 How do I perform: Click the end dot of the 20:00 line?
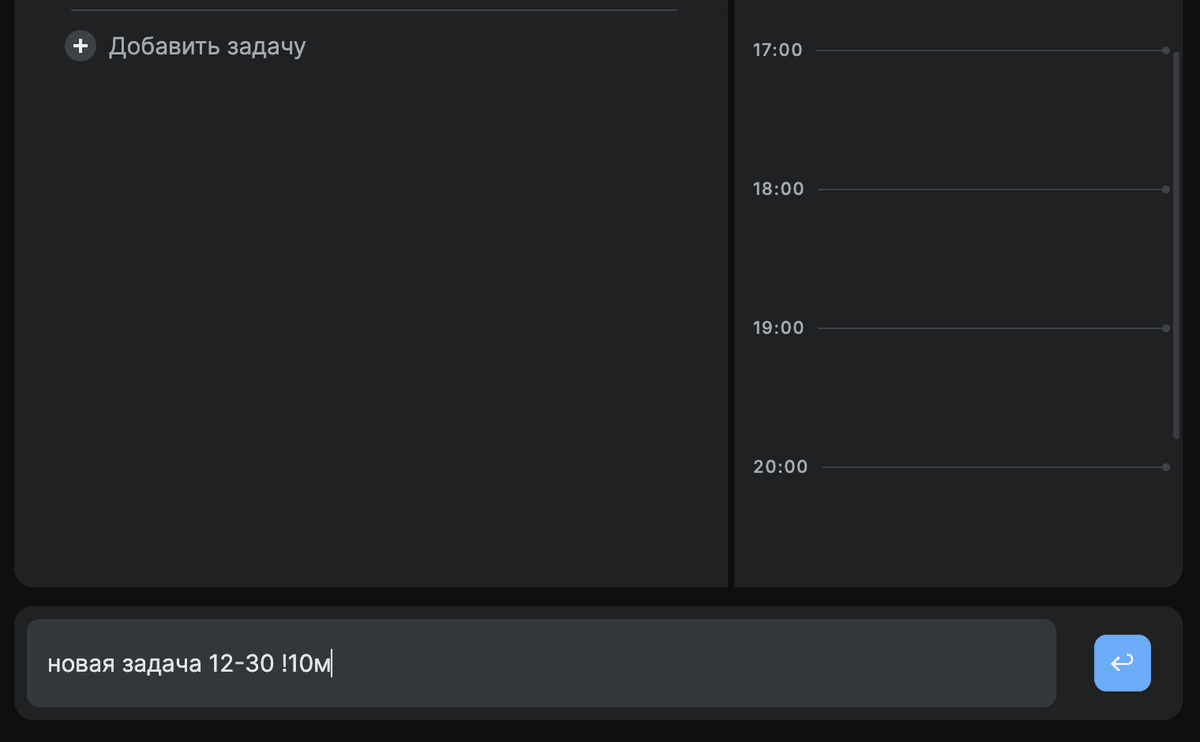pos(1166,467)
